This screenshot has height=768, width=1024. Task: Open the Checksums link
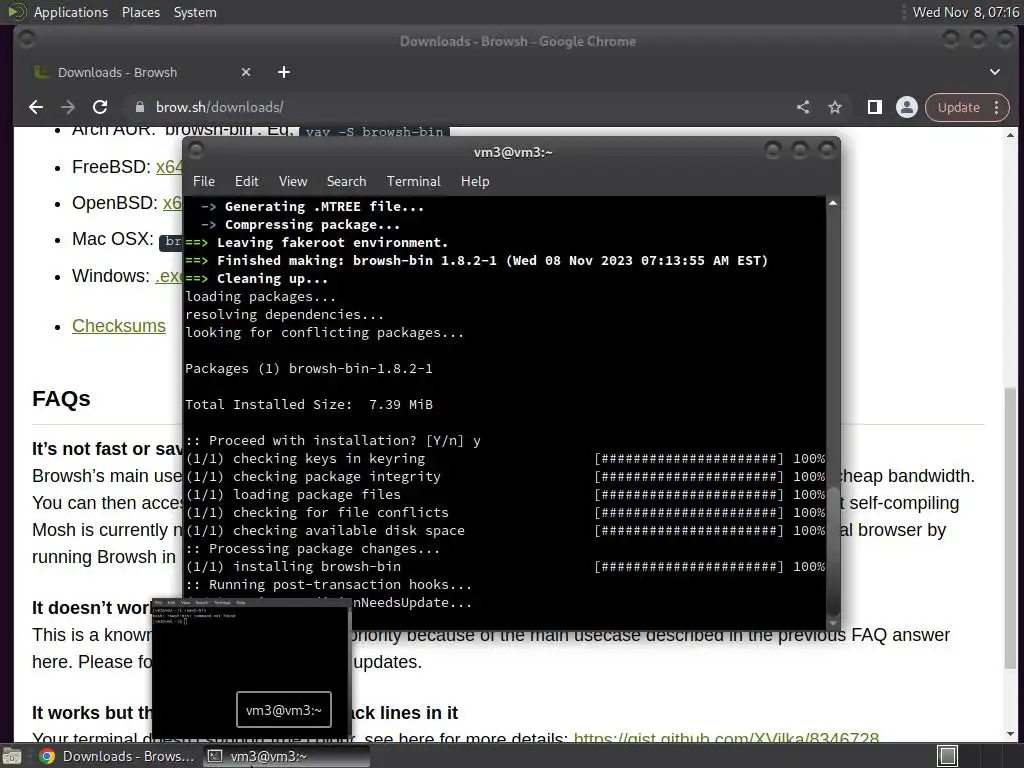coord(119,326)
